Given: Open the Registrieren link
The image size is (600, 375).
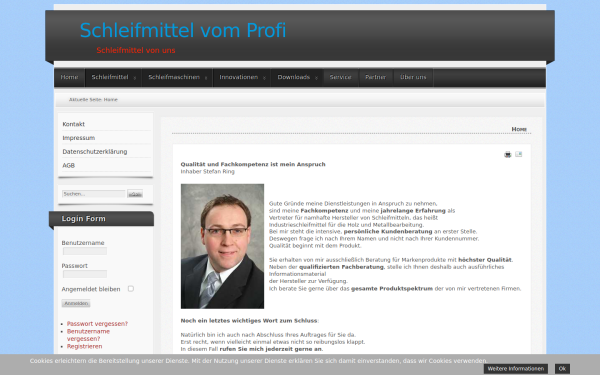Looking at the screenshot, I should (85, 346).
